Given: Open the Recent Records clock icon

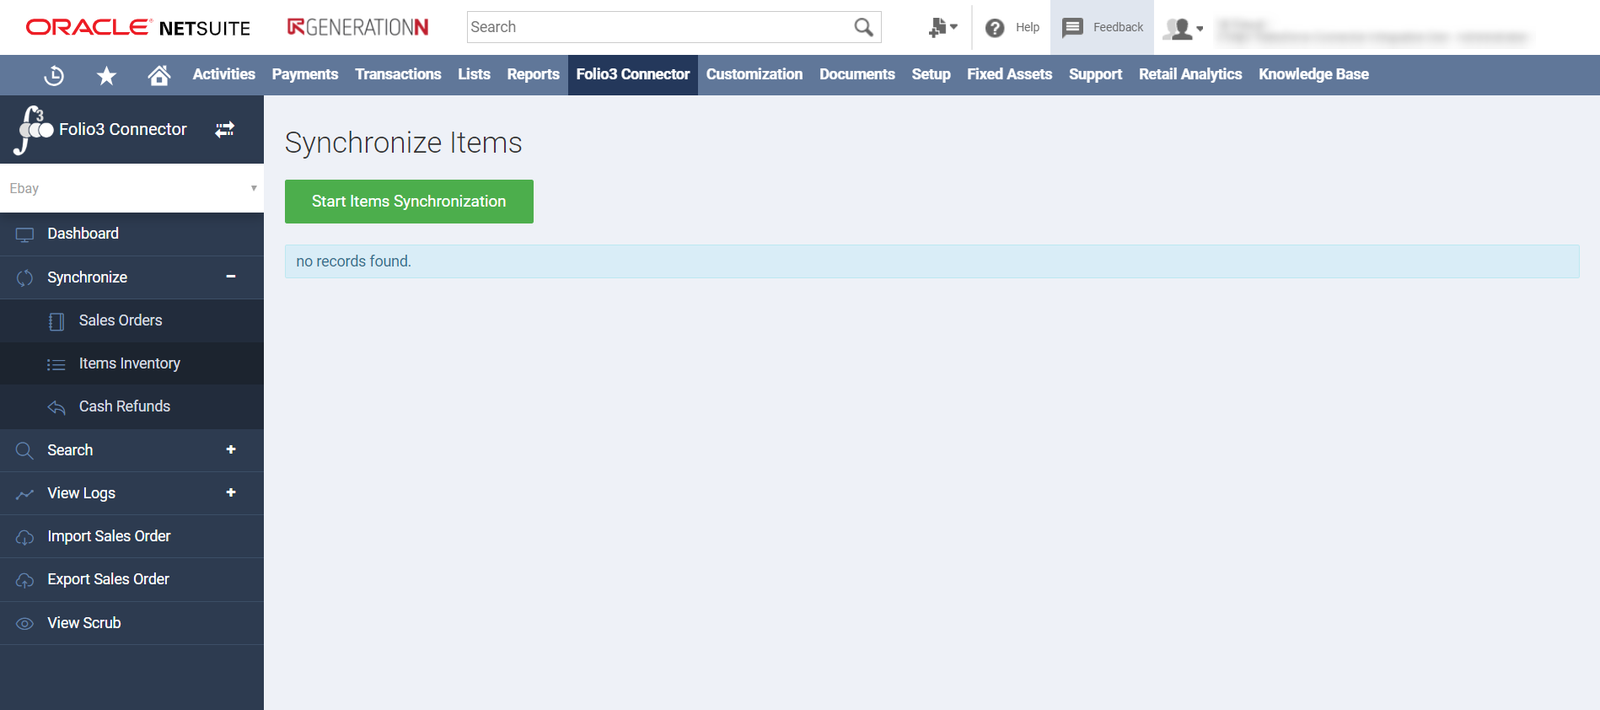Looking at the screenshot, I should pos(55,75).
